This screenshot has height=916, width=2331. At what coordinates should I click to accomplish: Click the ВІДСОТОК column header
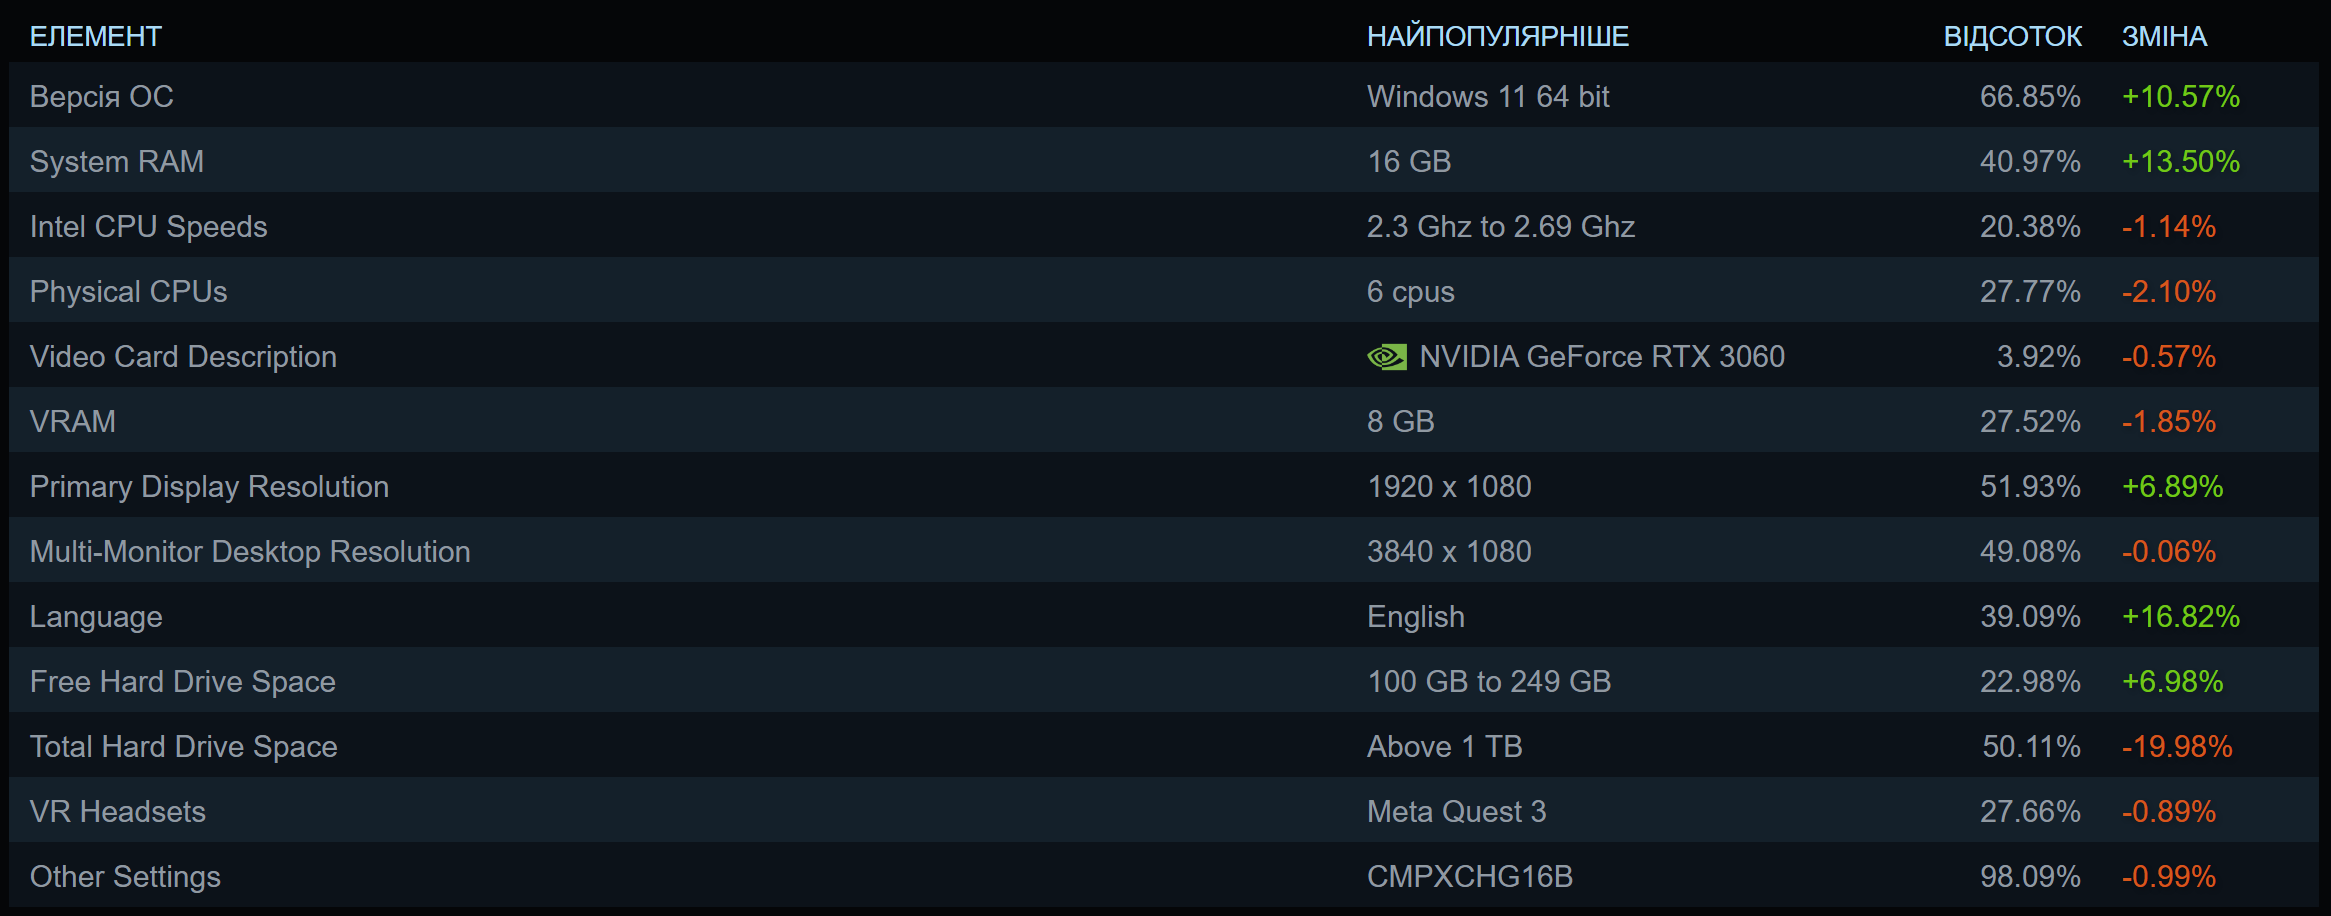pyautogui.click(x=2012, y=37)
